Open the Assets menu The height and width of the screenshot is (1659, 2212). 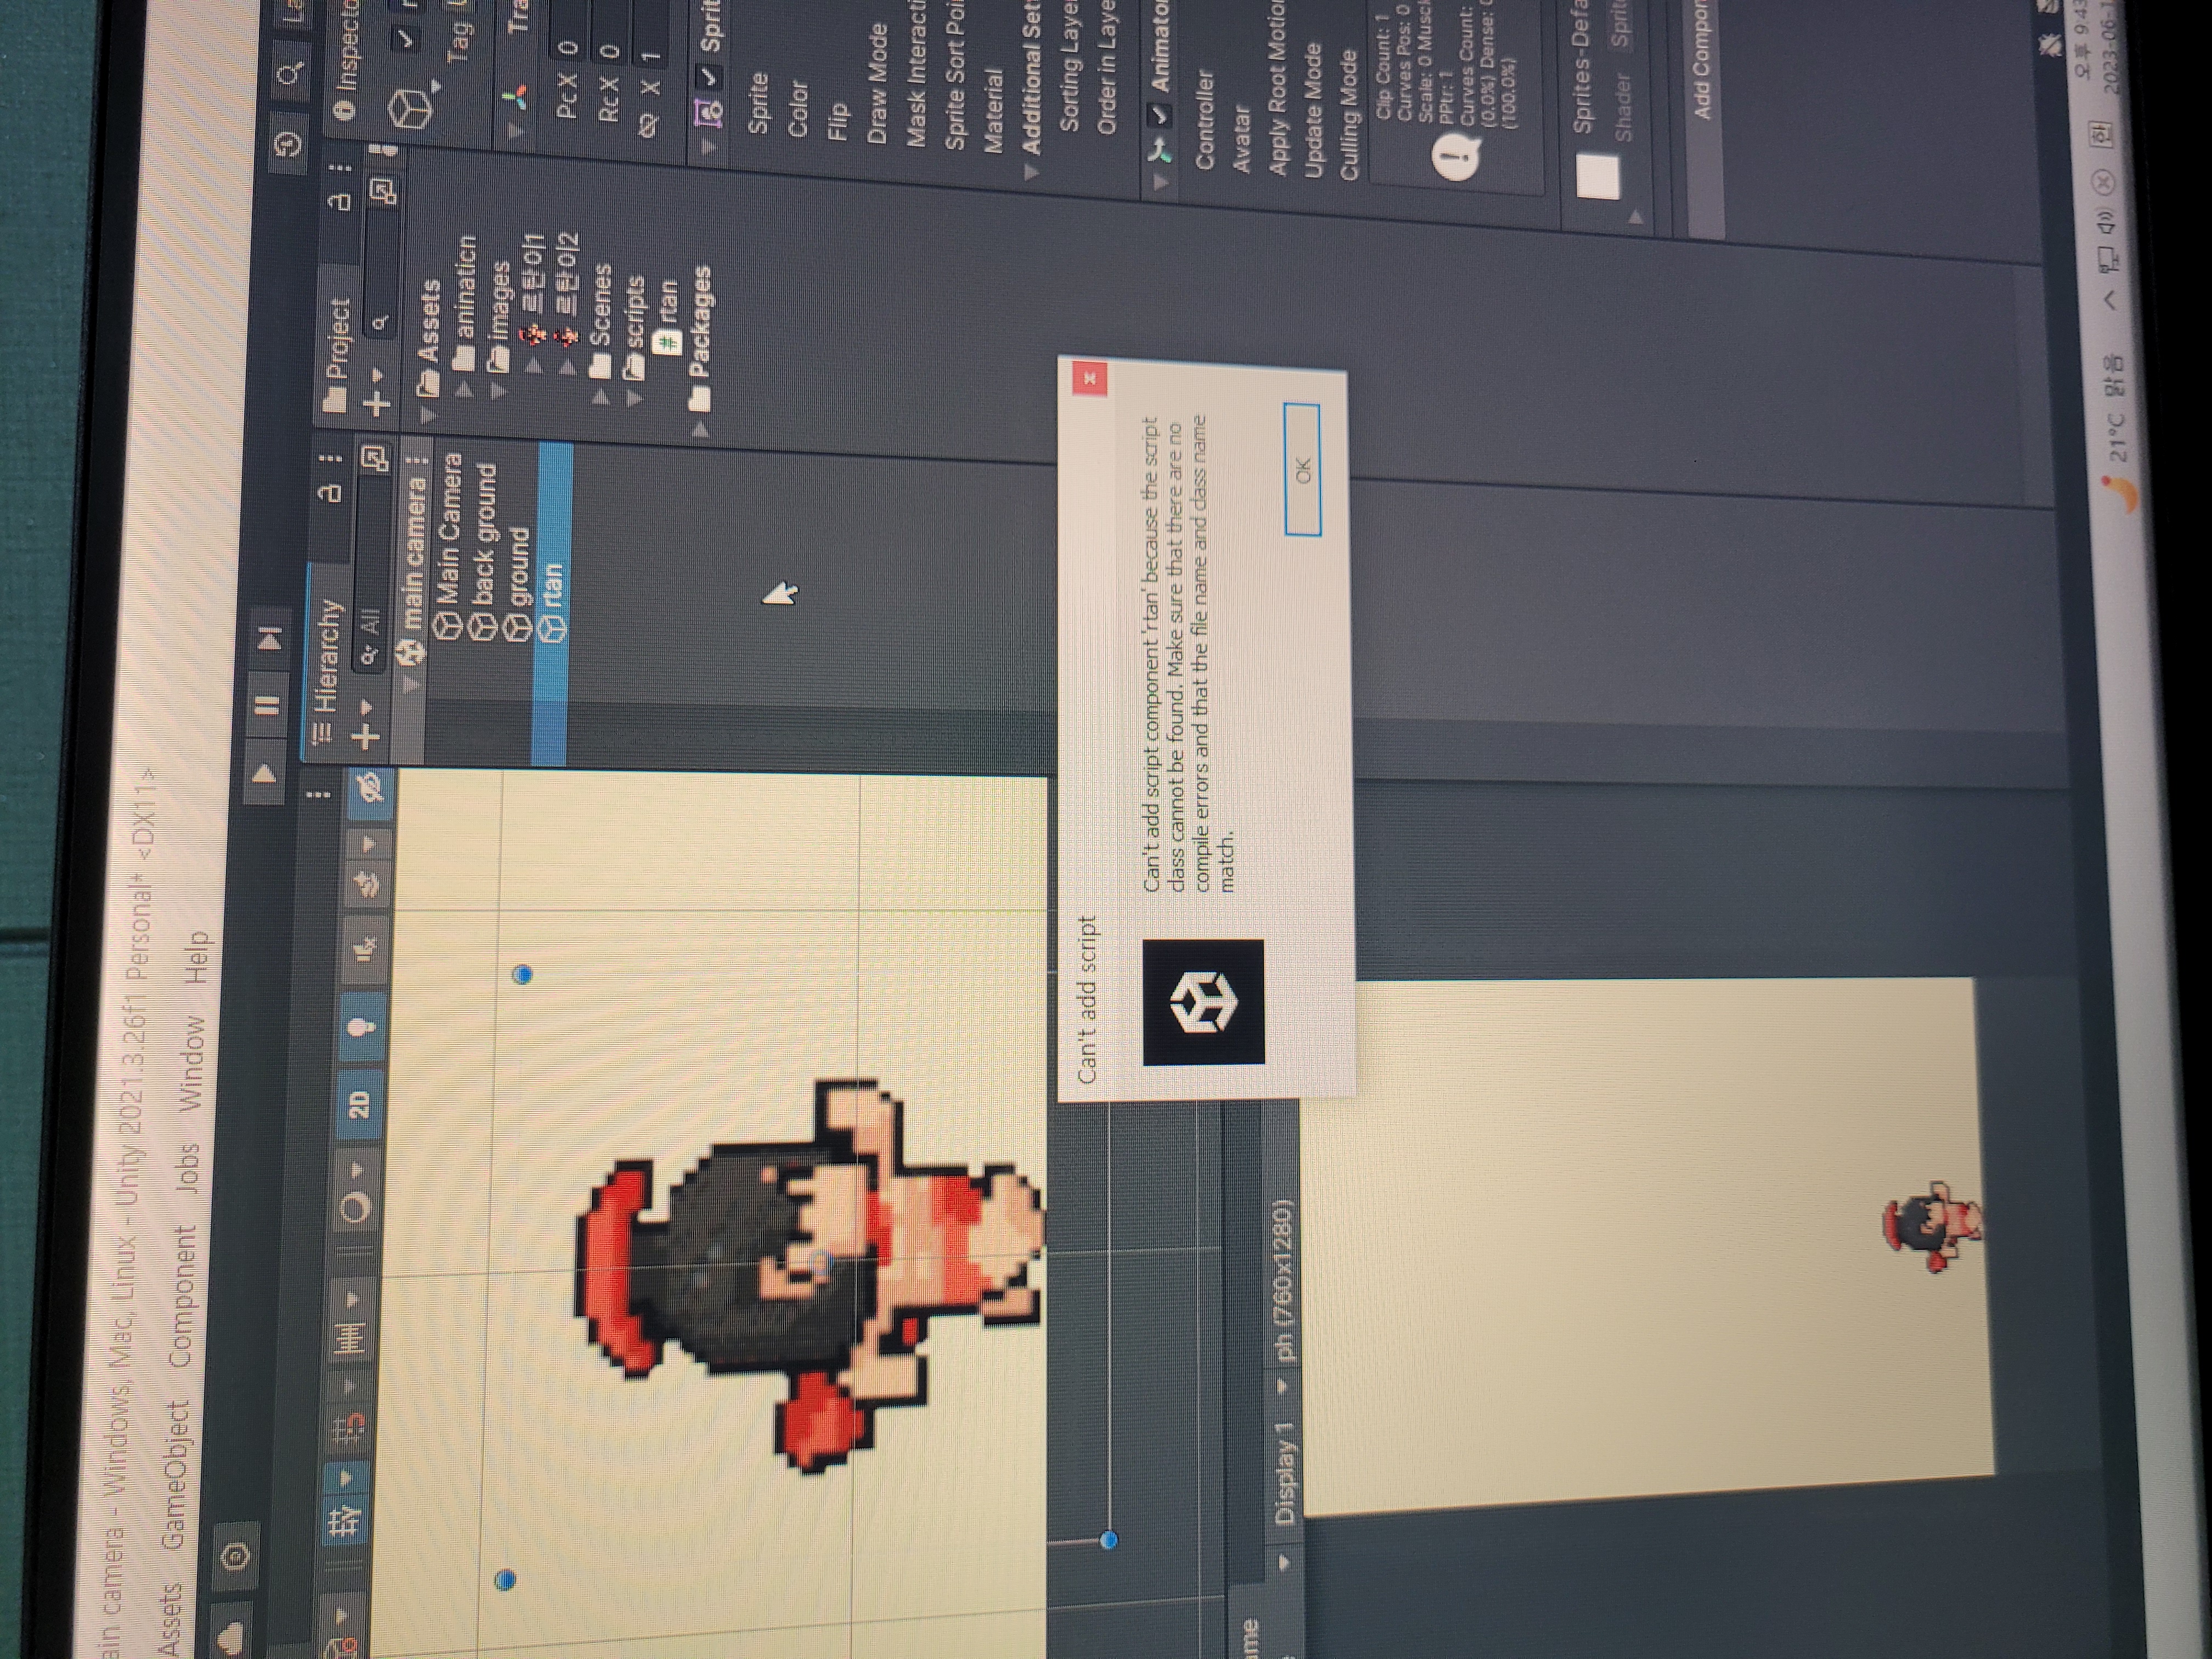tap(172, 1620)
